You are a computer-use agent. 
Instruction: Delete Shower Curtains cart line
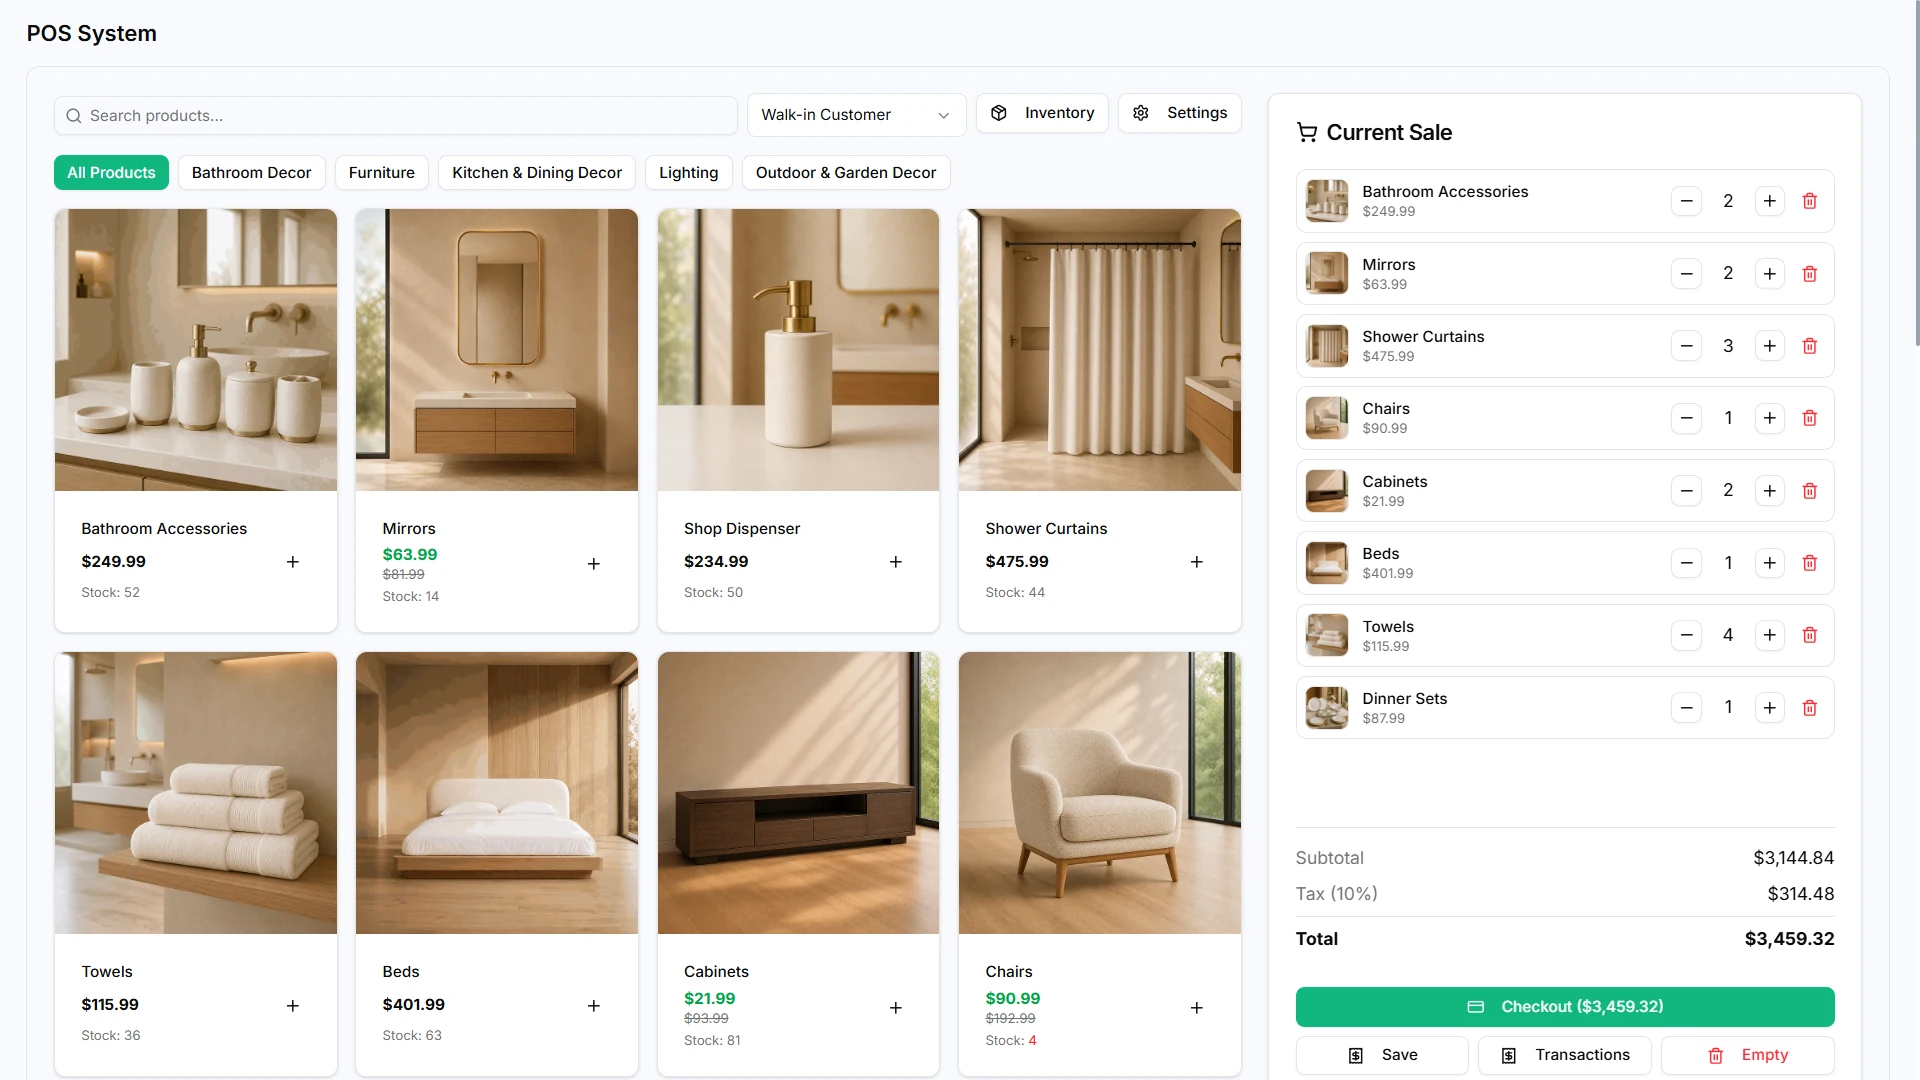[x=1809, y=346]
